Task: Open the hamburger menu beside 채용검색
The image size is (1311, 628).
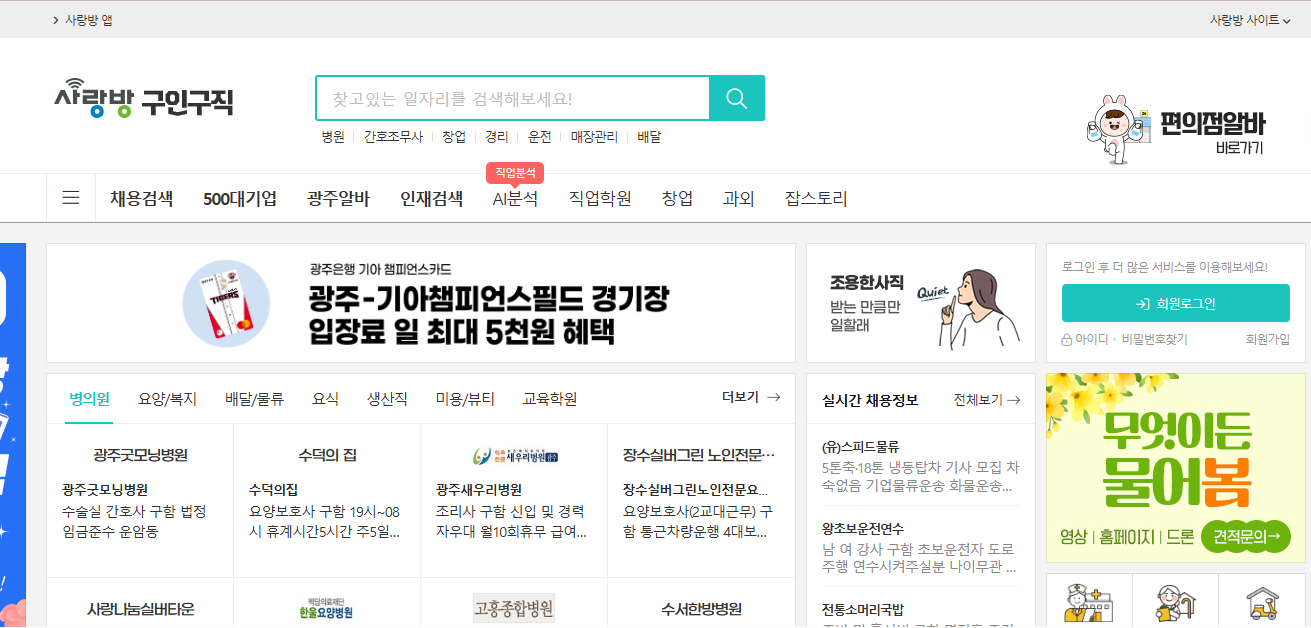Action: 70,197
